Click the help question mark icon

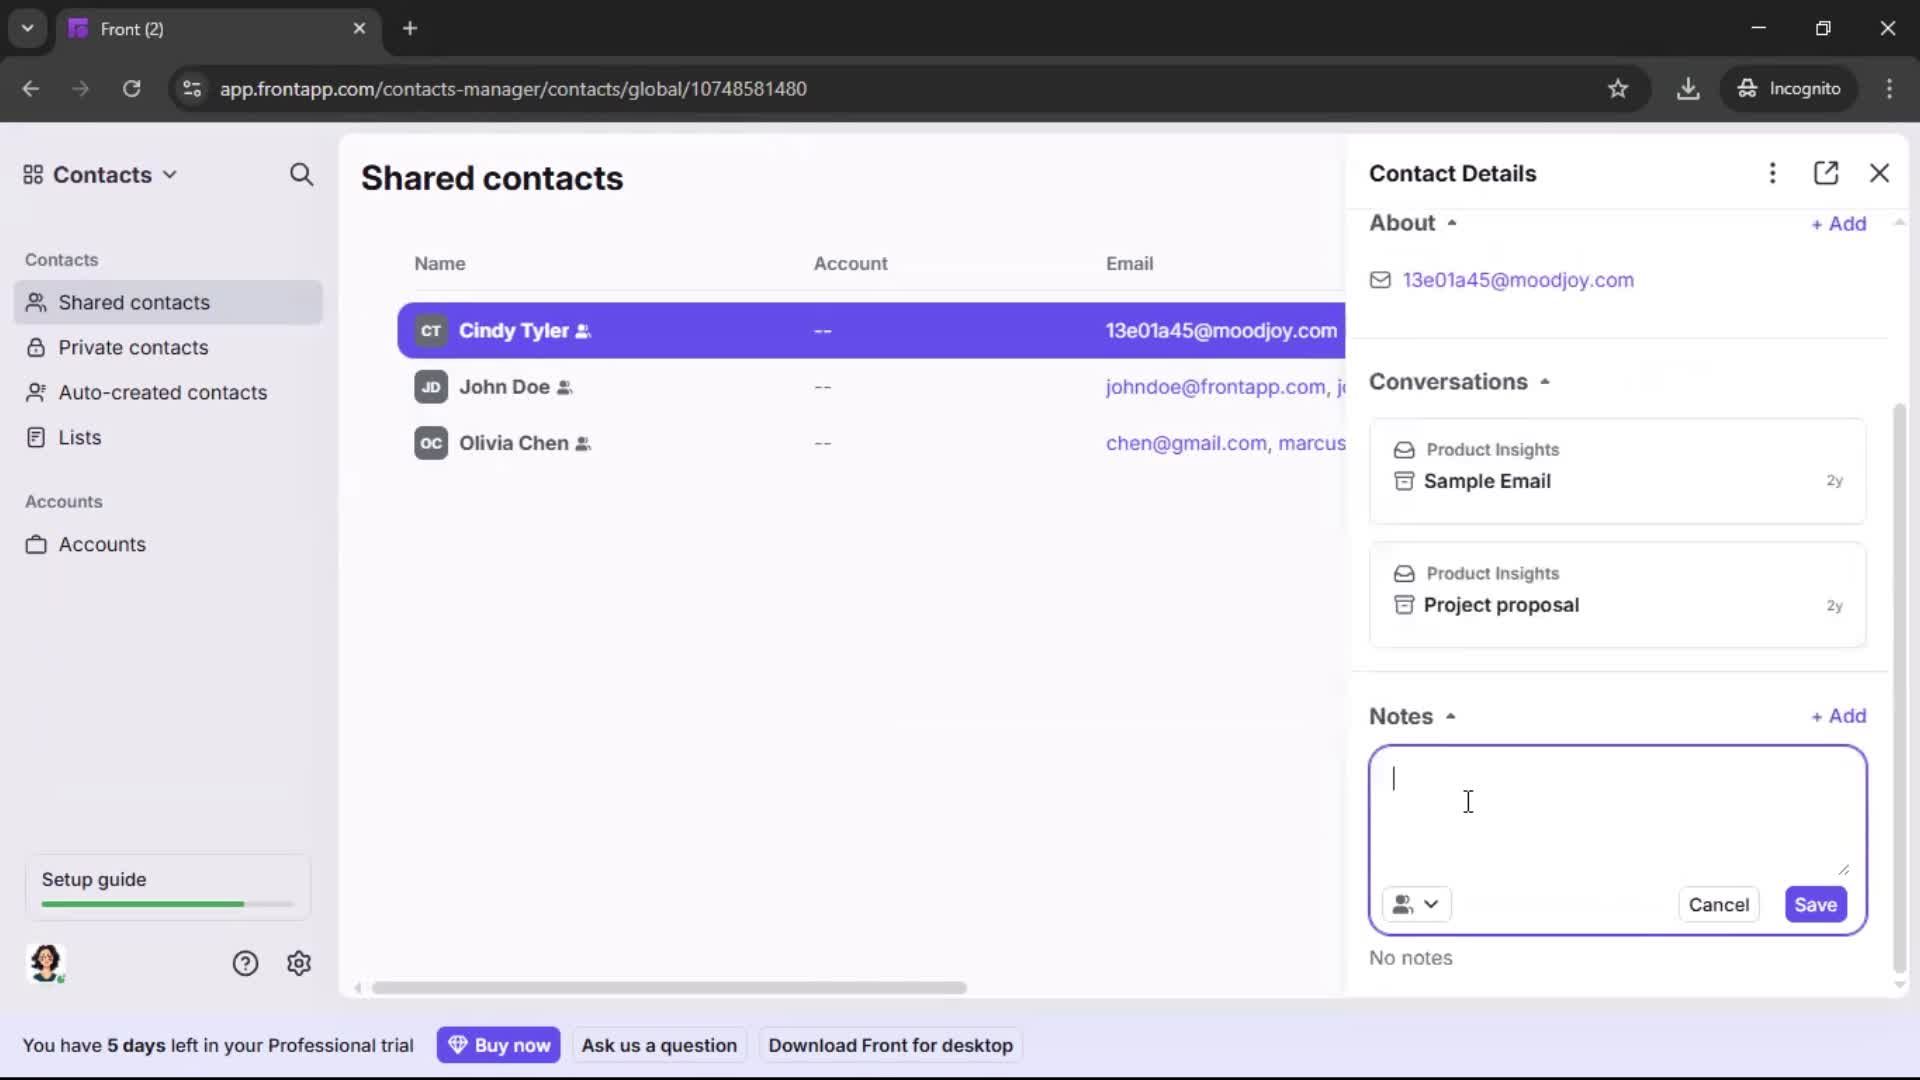pyautogui.click(x=246, y=963)
